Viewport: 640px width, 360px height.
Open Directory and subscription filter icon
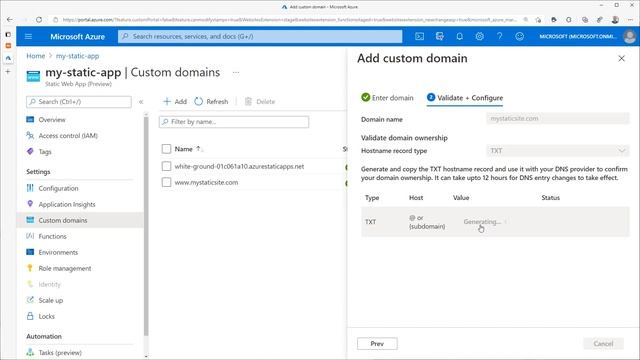(440, 36)
